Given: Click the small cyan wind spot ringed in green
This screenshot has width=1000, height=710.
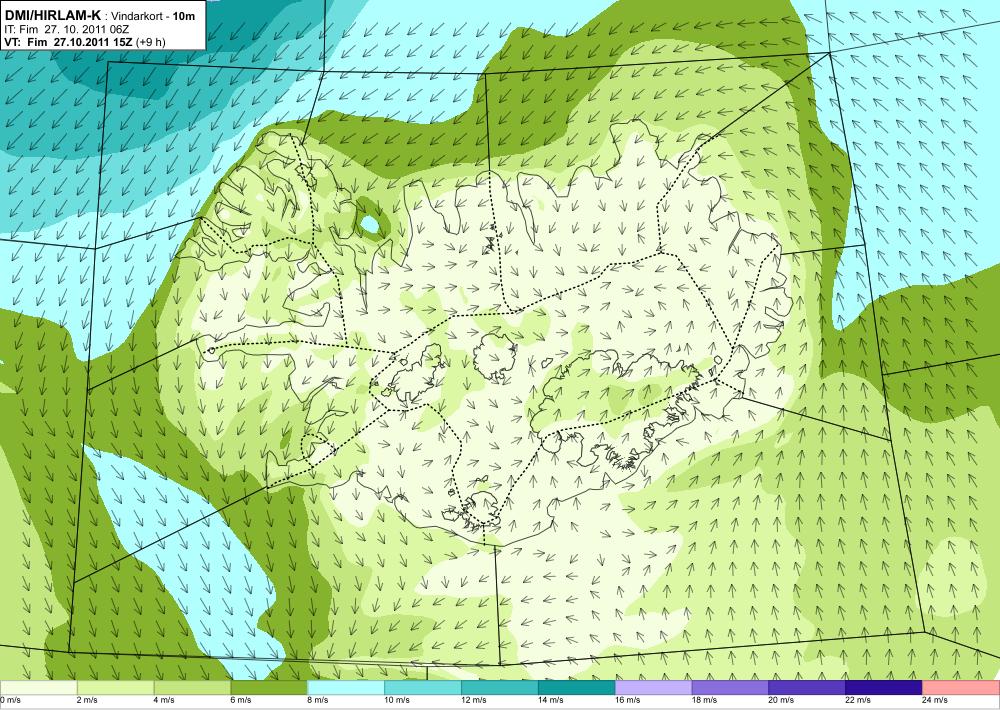Looking at the screenshot, I should click(x=369, y=224).
